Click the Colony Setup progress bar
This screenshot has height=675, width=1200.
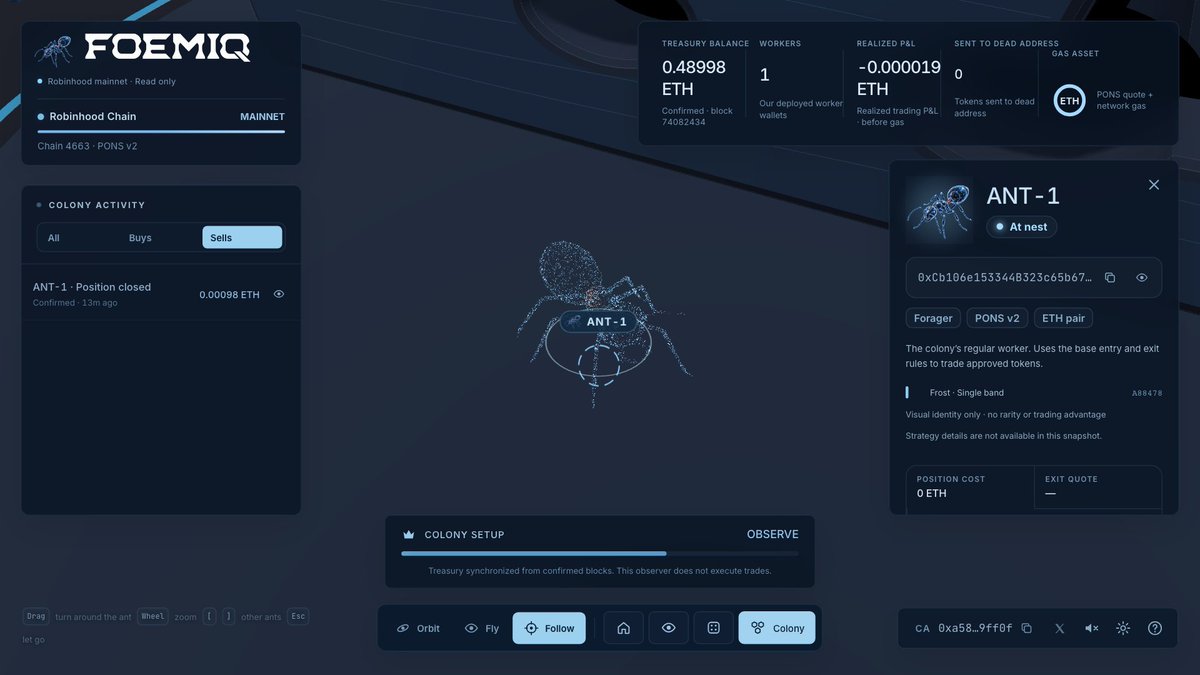point(600,553)
